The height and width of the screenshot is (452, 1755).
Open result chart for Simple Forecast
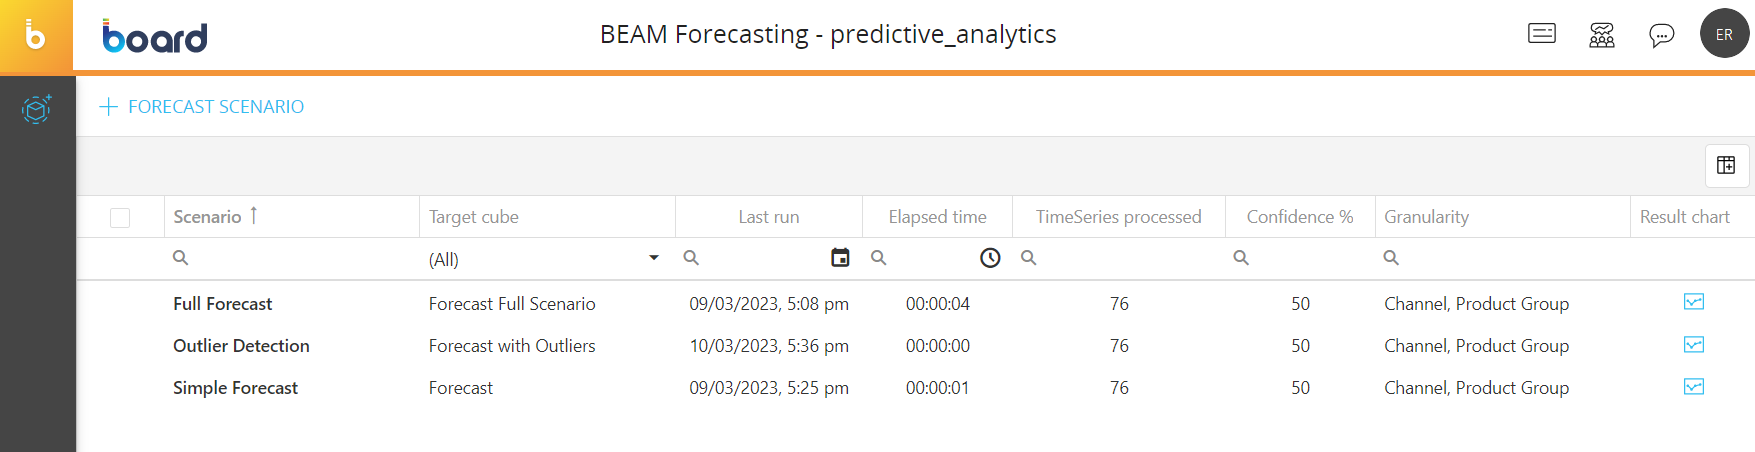(x=1693, y=387)
